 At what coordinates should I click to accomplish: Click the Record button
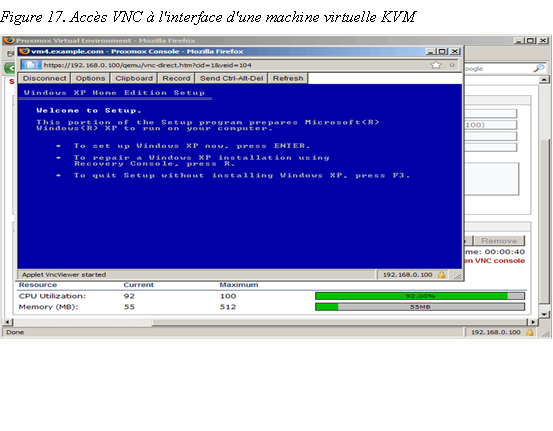(176, 78)
